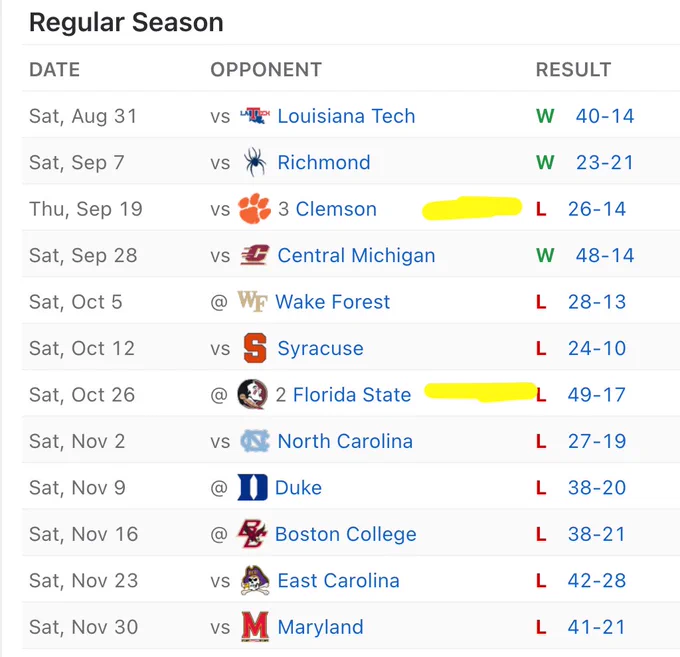Click the Maryland M logo
The height and width of the screenshot is (657, 680).
click(x=255, y=627)
